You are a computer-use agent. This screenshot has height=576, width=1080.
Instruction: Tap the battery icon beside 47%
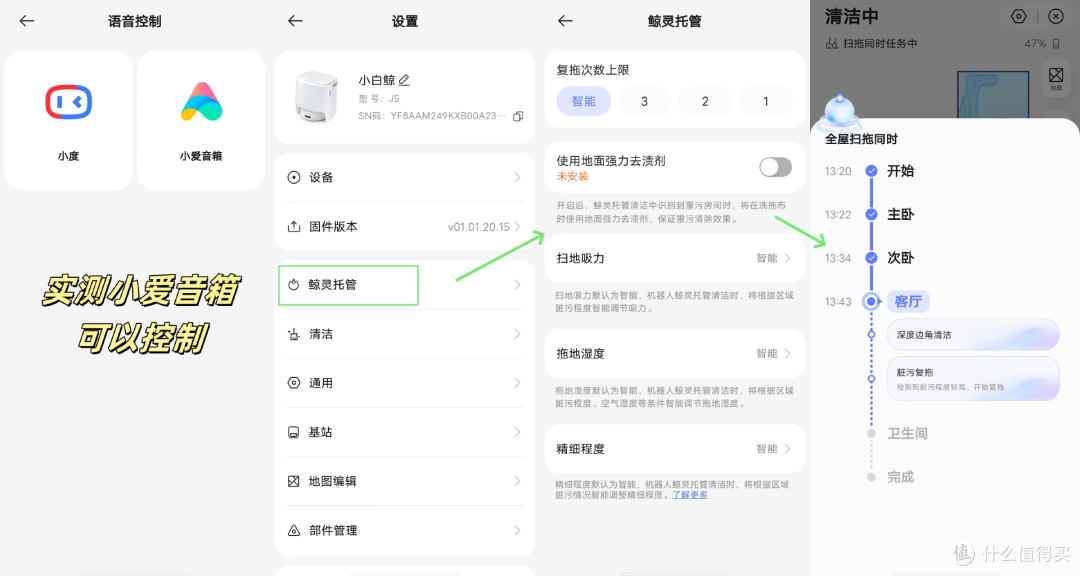click(x=1056, y=43)
